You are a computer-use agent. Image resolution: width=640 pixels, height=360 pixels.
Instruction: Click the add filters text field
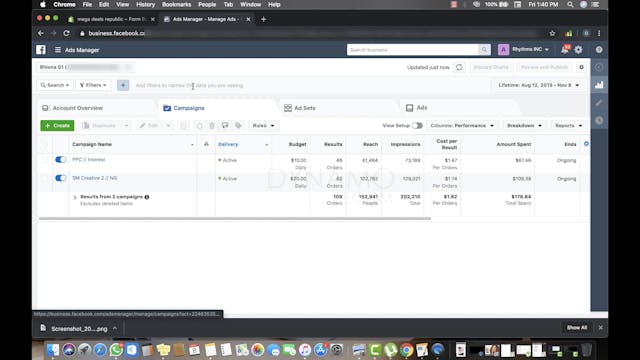pos(310,85)
